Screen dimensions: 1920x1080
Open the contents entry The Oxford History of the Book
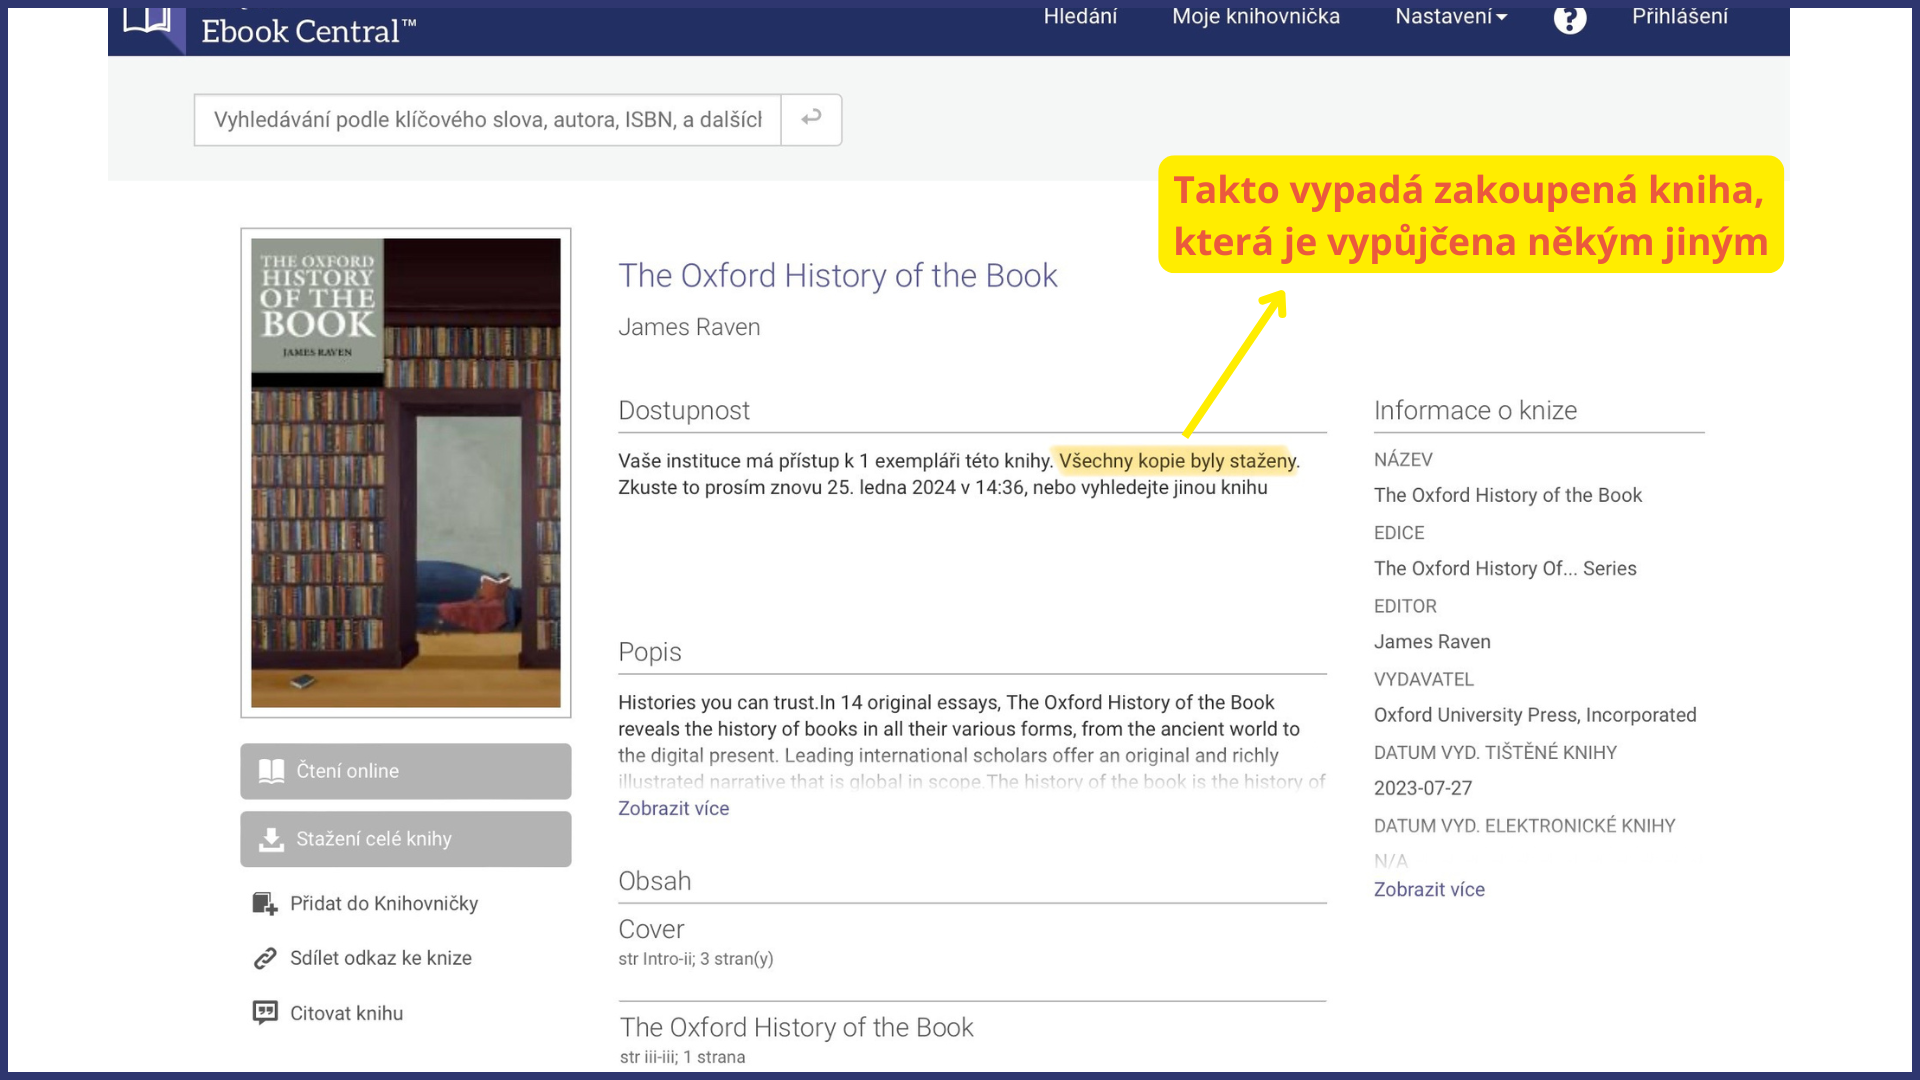click(797, 1027)
